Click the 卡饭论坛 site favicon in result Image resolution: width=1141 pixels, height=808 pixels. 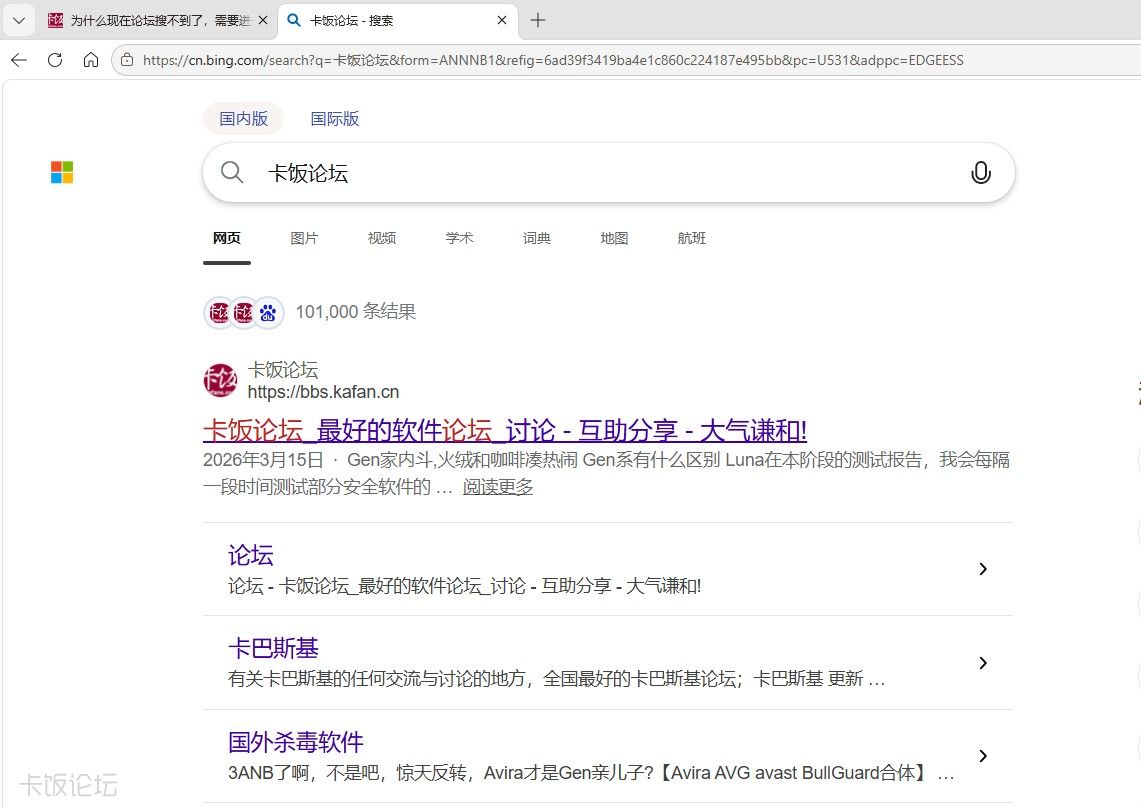pyautogui.click(x=220, y=381)
